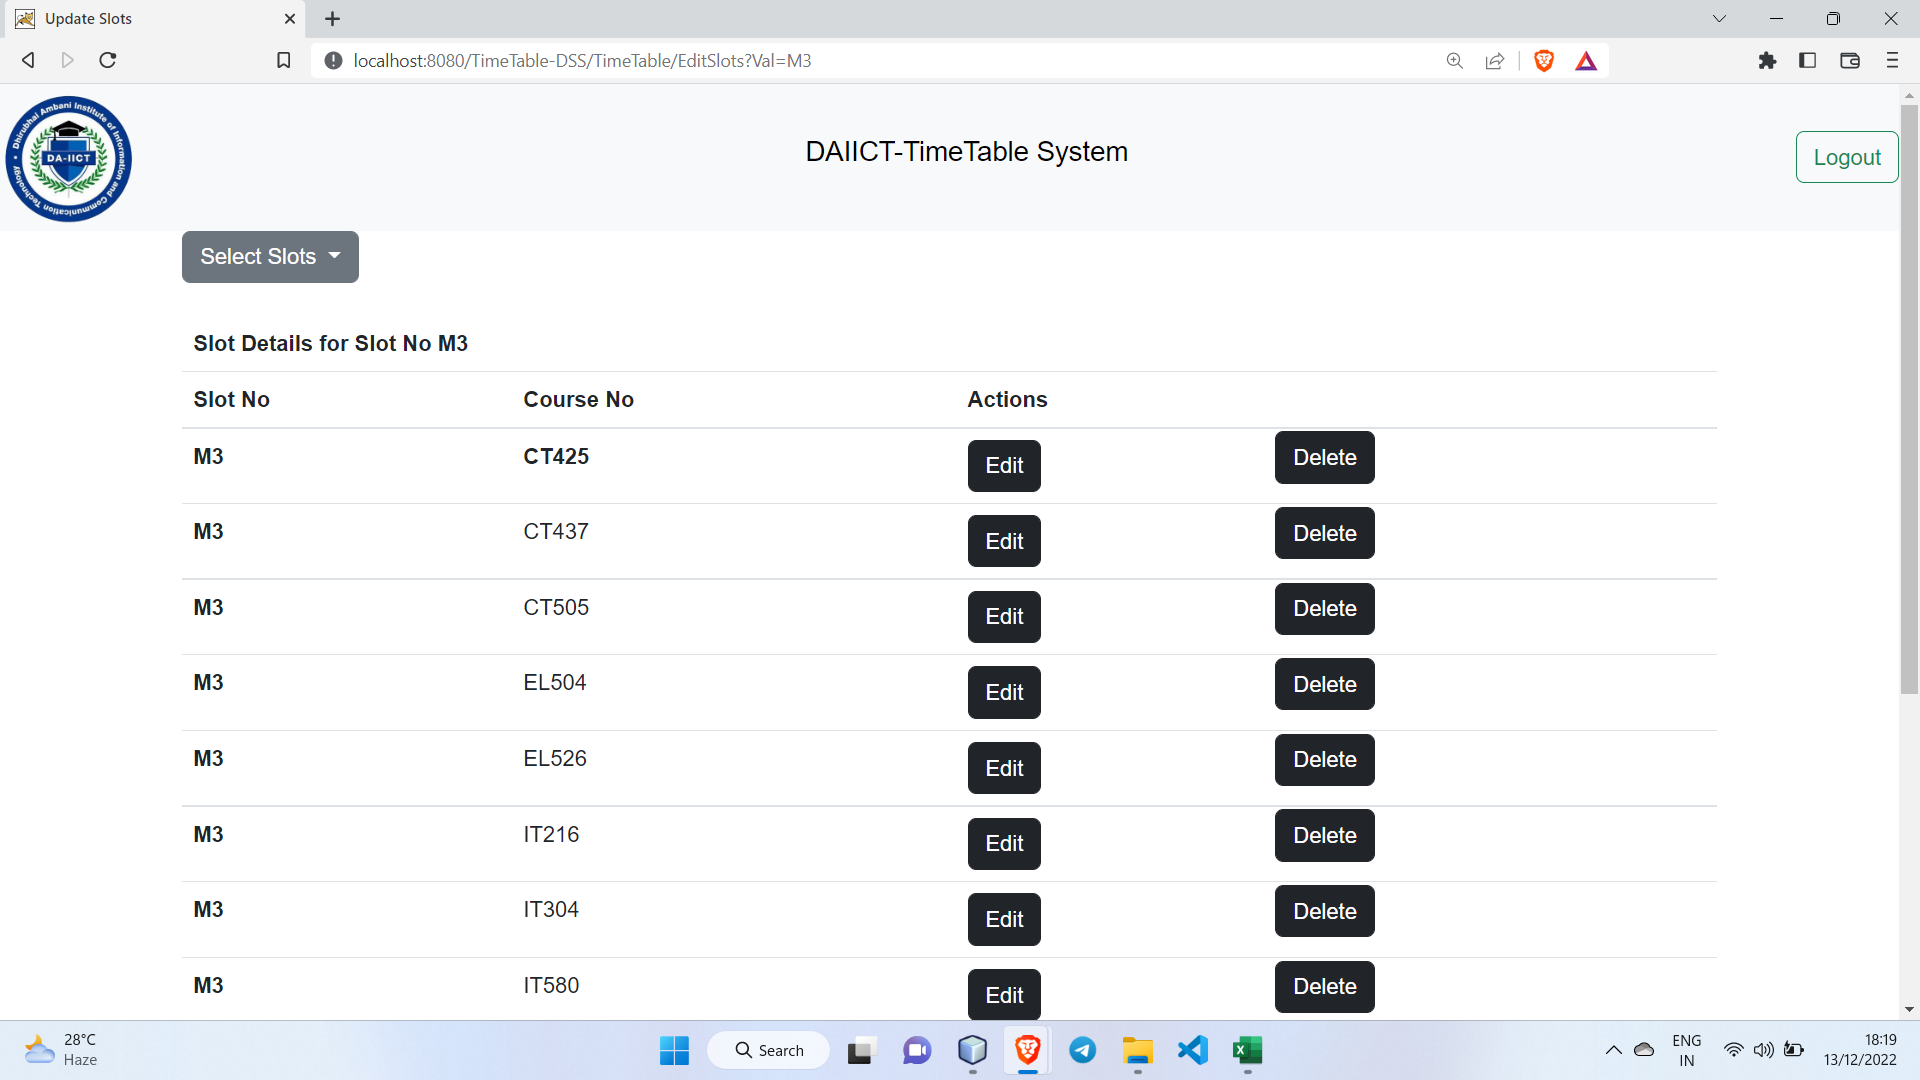Delete the EL526 course row
This screenshot has height=1080, width=1920.
click(1324, 760)
